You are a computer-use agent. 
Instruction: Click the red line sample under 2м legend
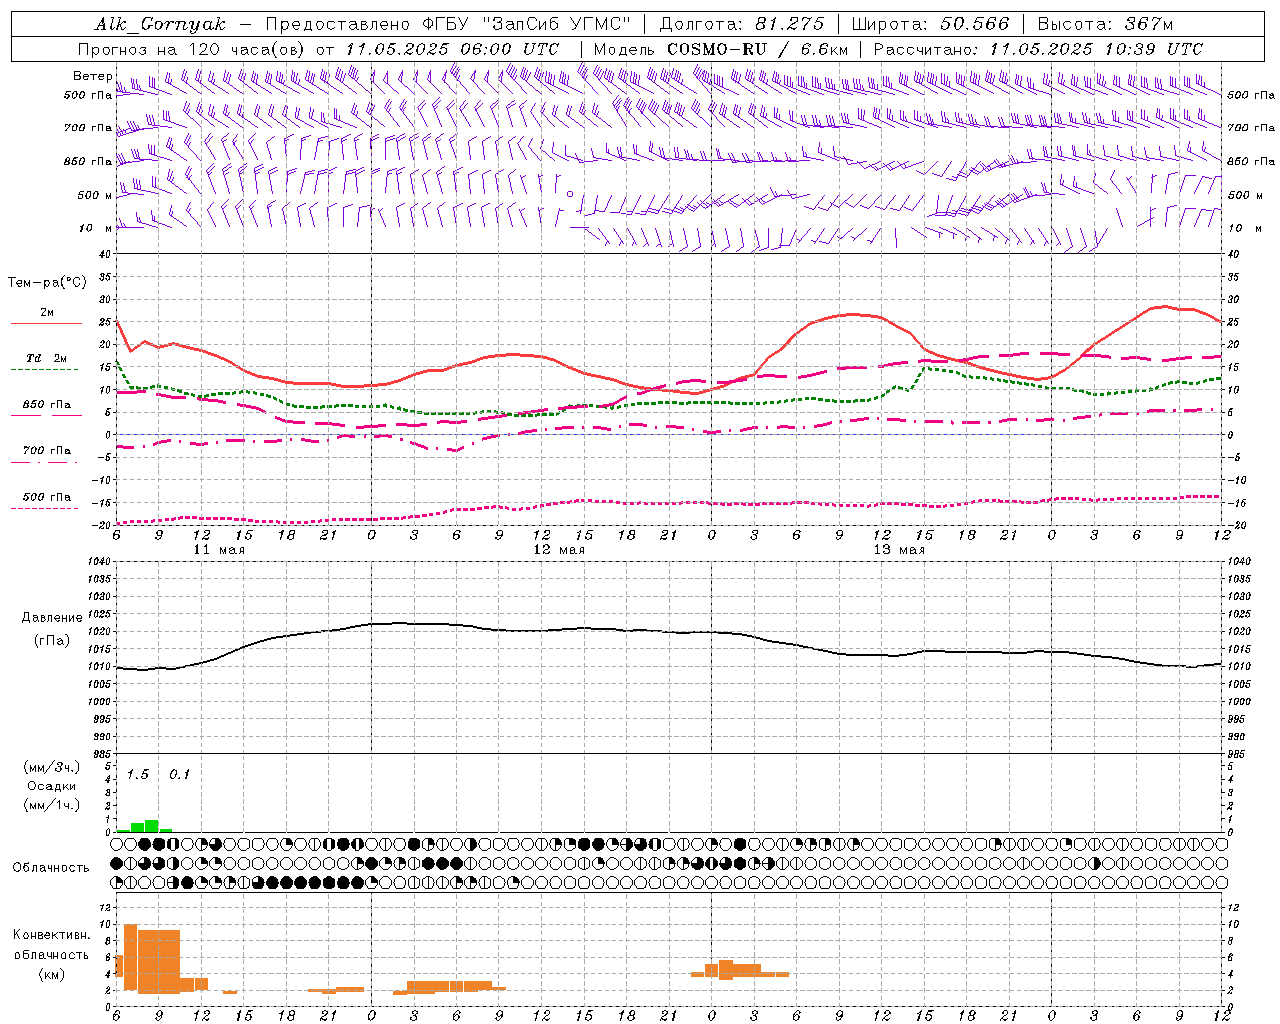click(46, 324)
